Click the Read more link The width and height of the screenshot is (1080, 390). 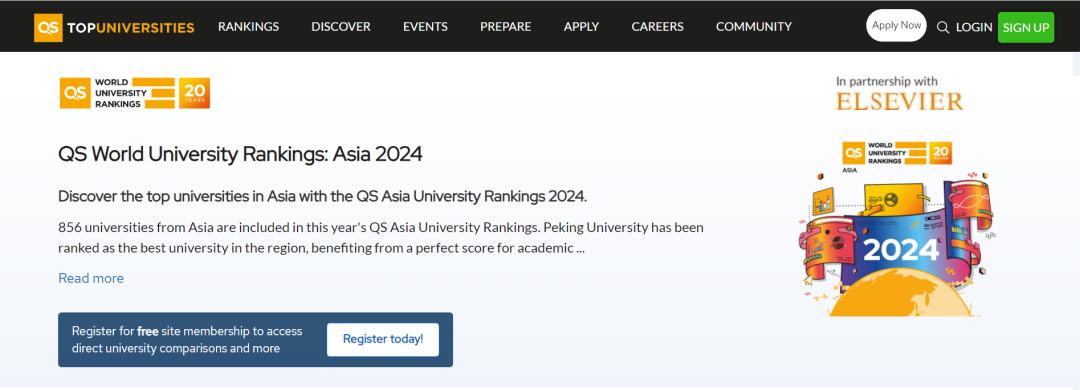(x=91, y=278)
